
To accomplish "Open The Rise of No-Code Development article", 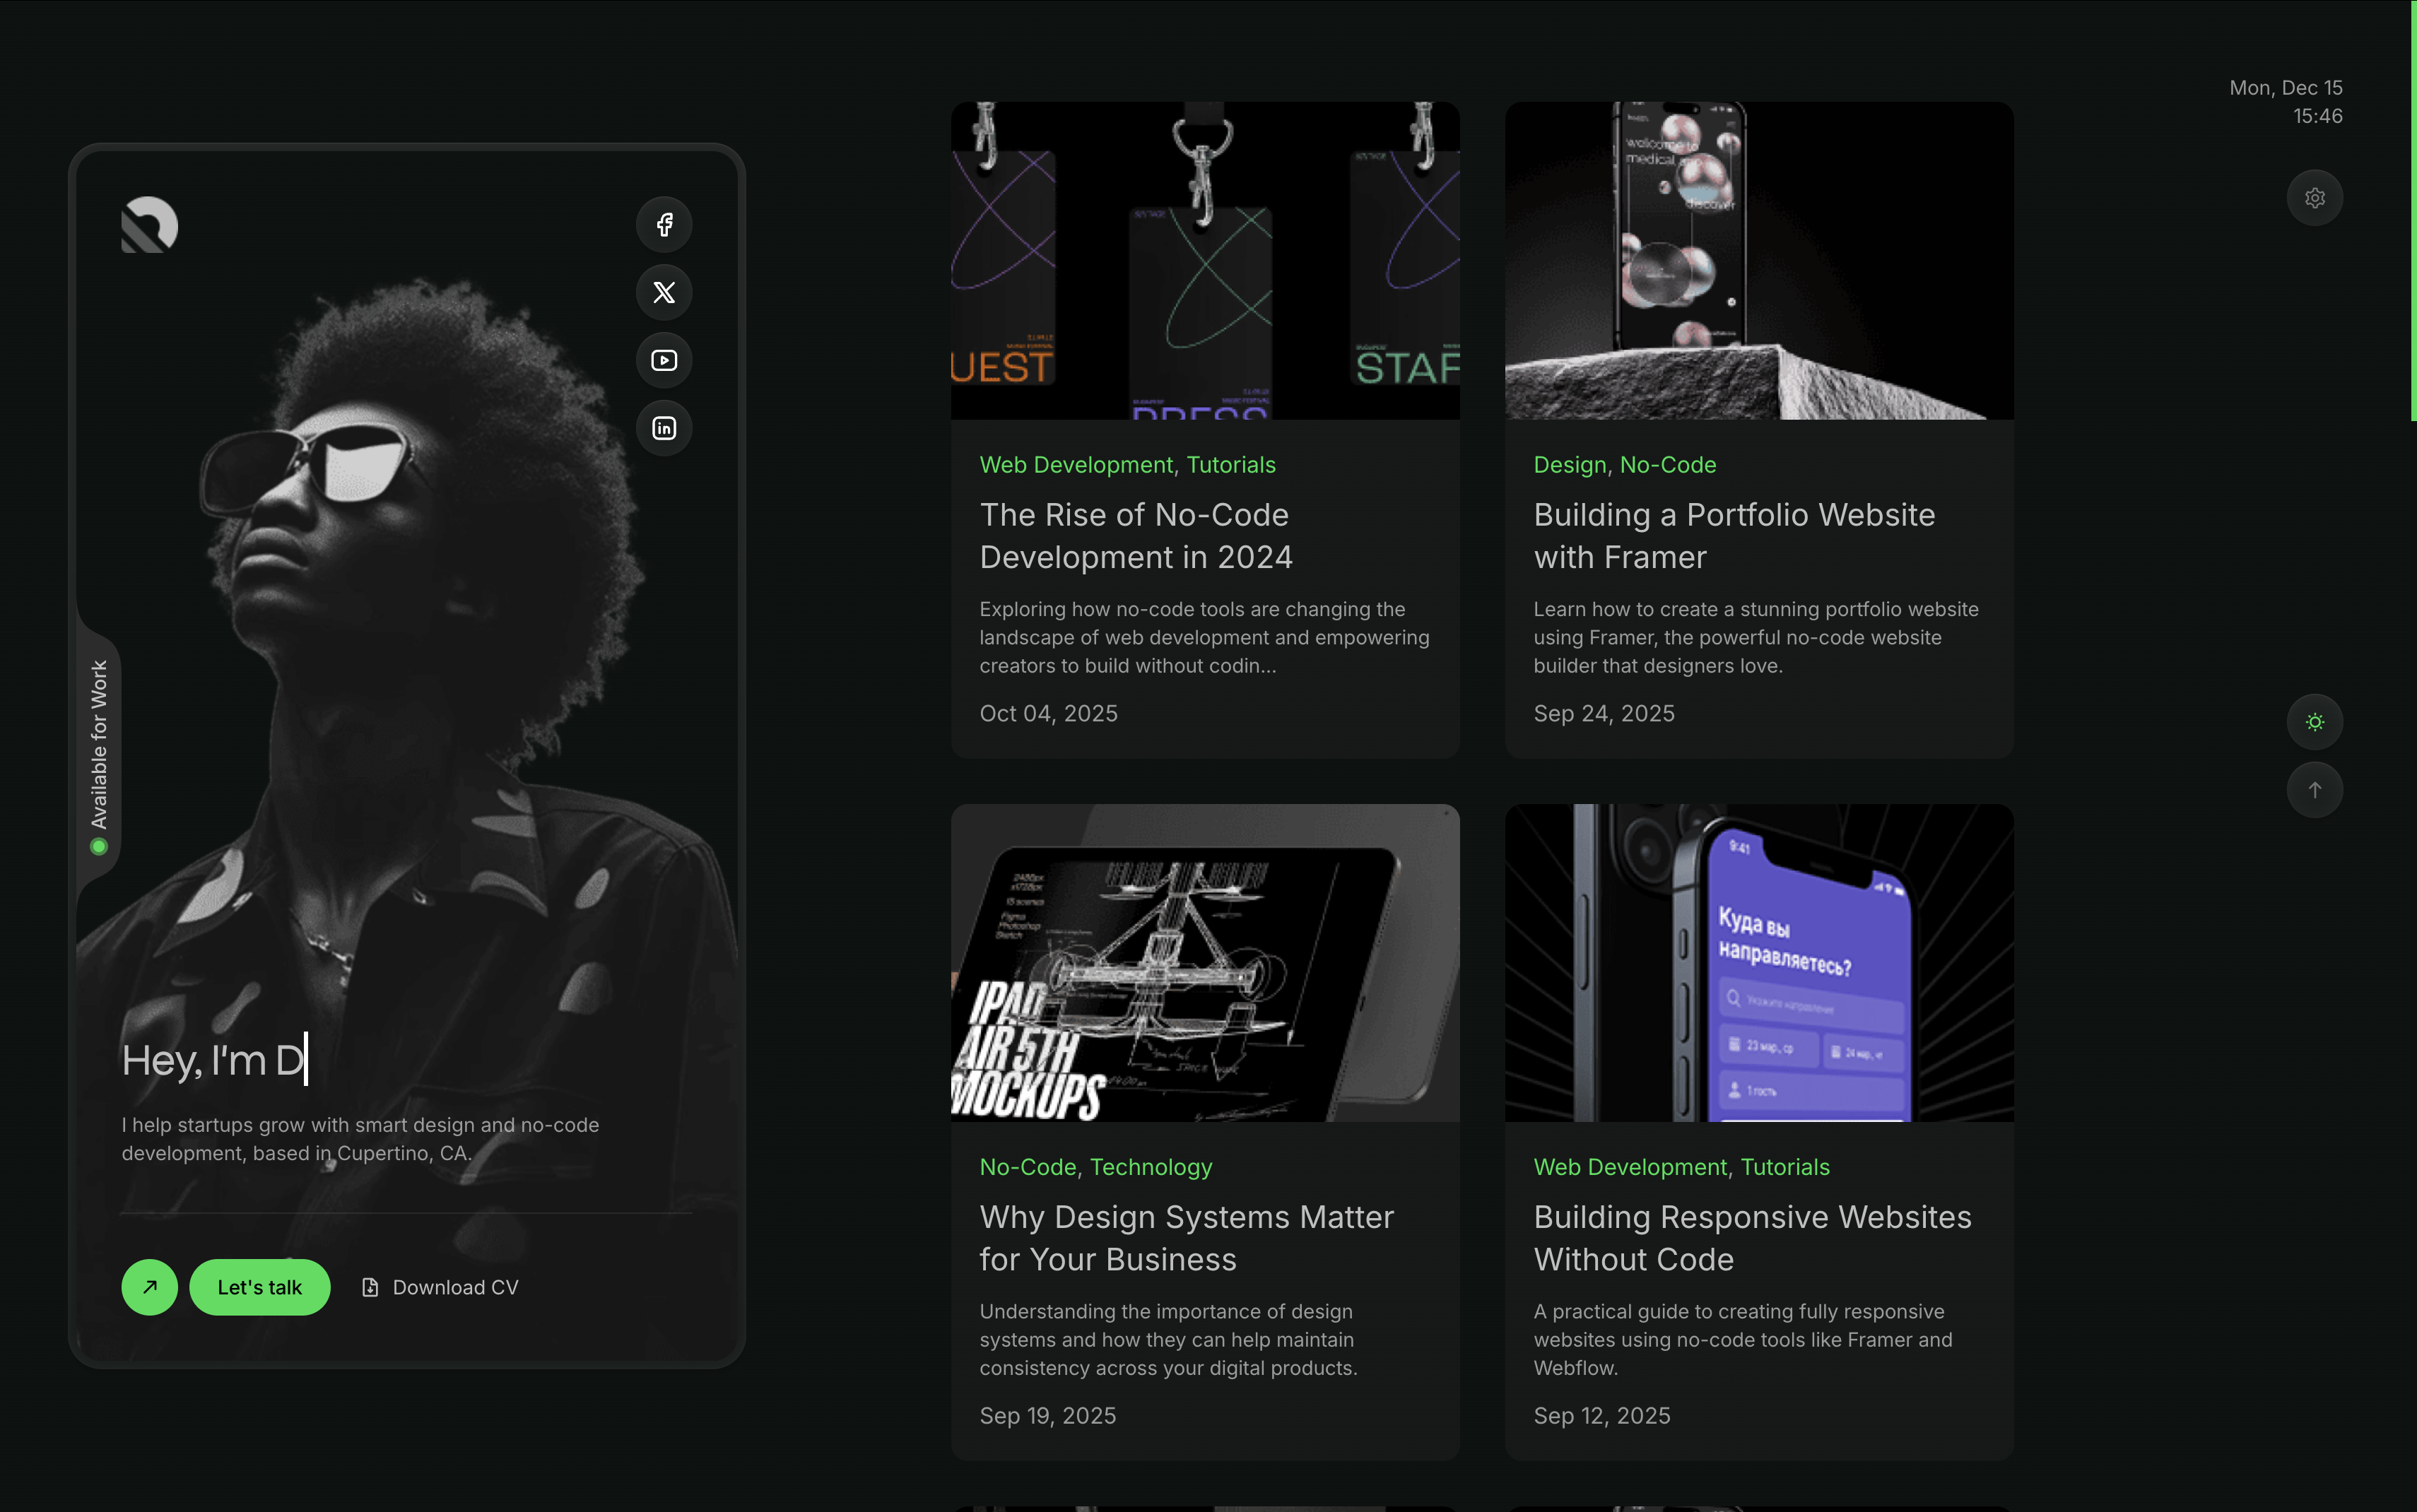I will 1135,536.
